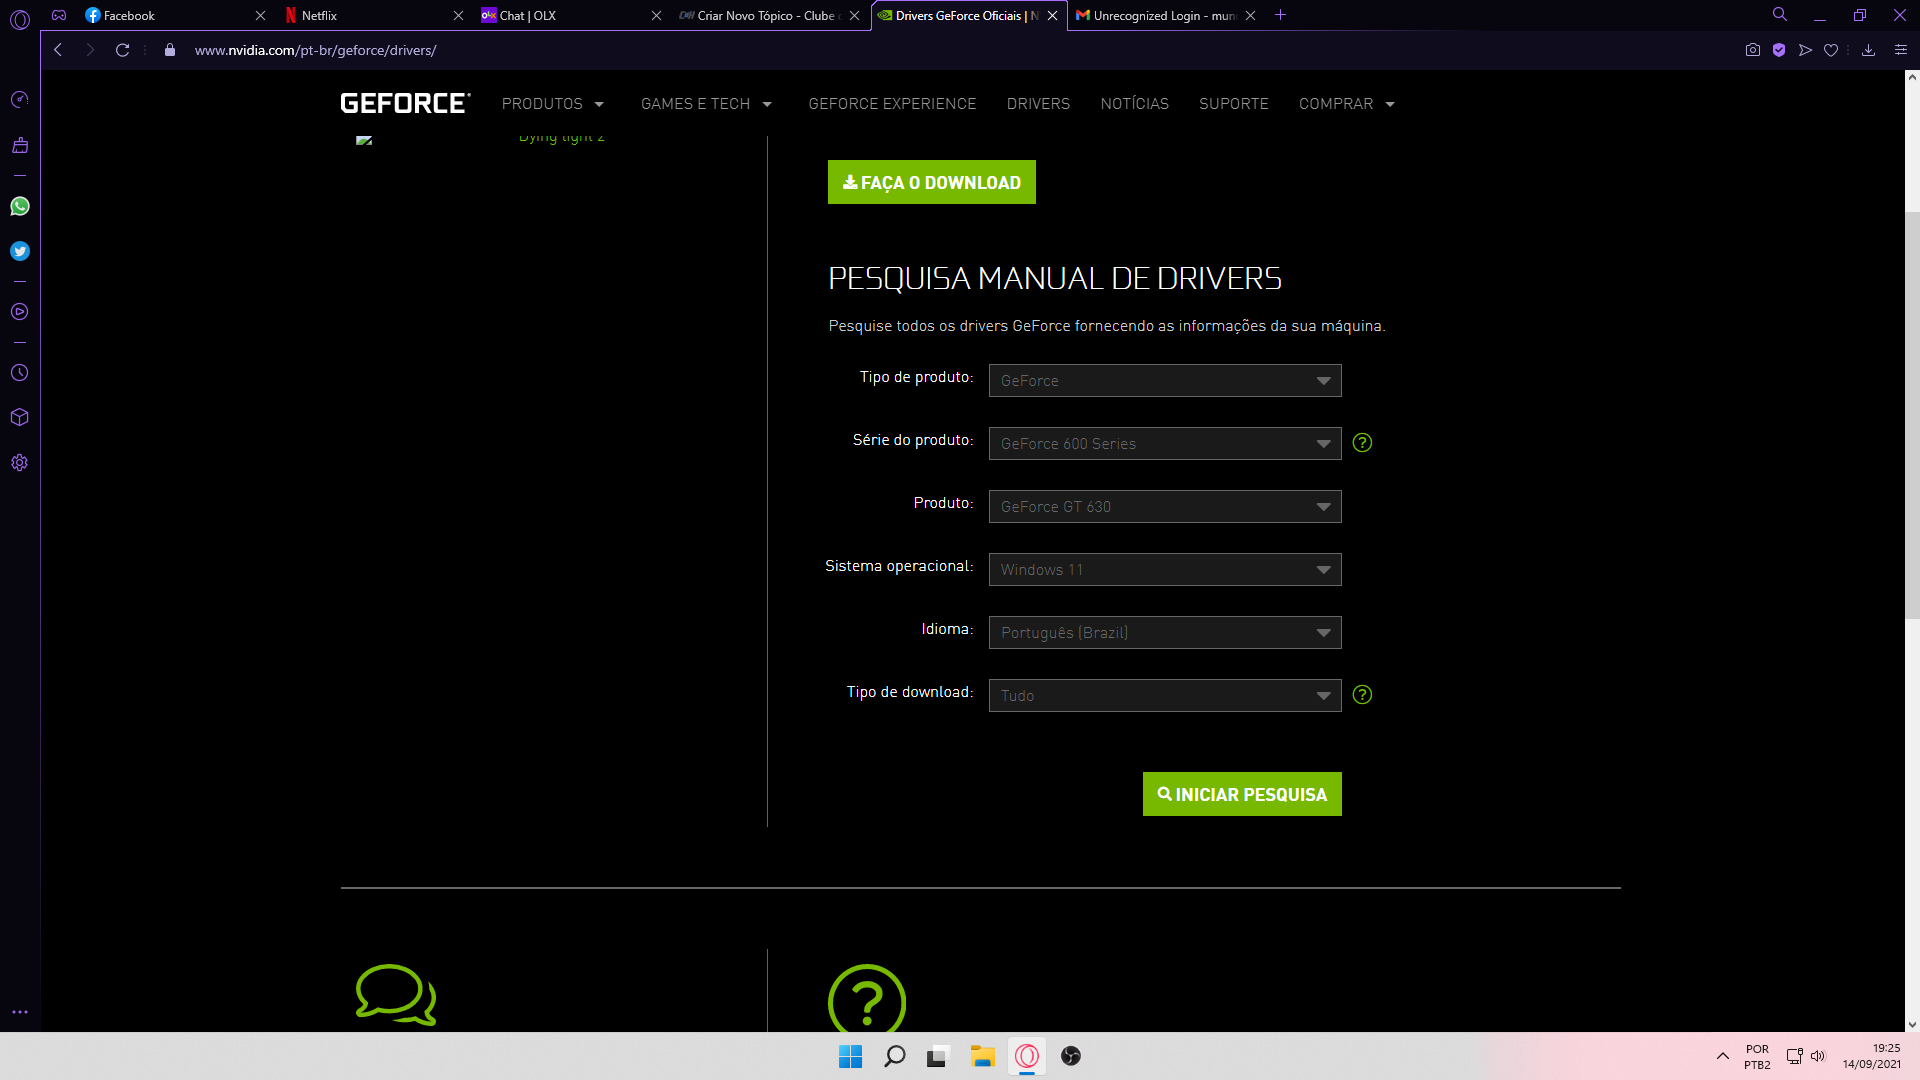Click help icon beside Série do produto

1362,443
